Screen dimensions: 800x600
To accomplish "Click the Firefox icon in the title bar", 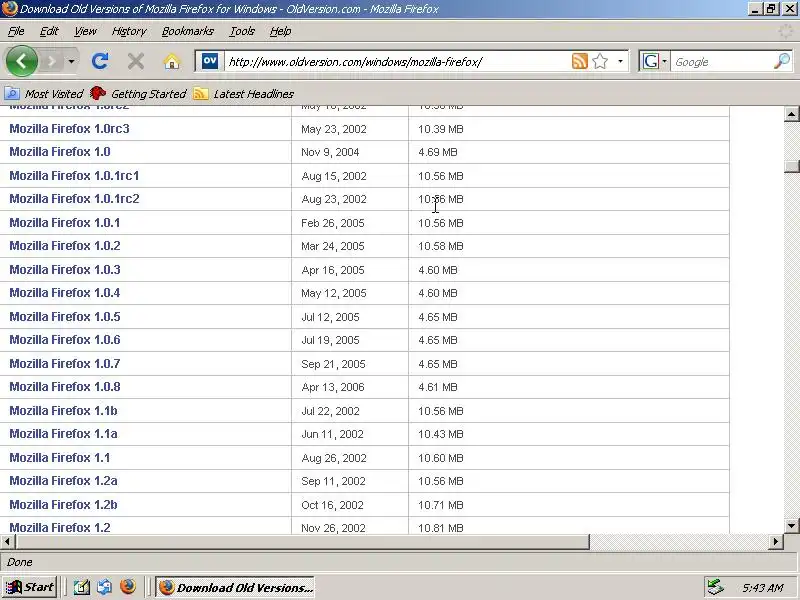I will 9,9.
